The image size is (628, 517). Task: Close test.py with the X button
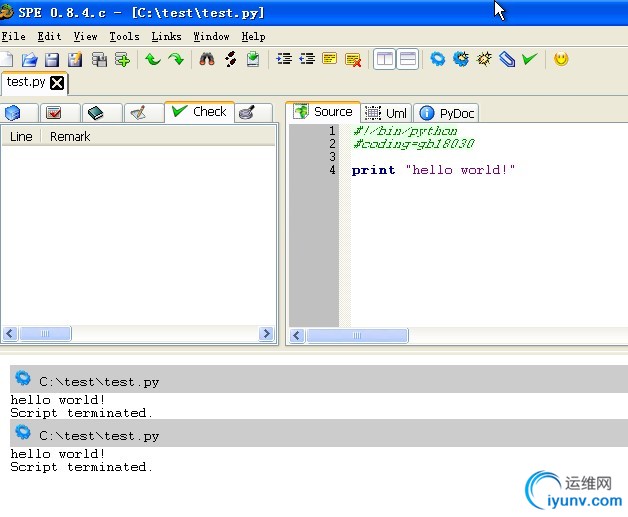(x=57, y=83)
